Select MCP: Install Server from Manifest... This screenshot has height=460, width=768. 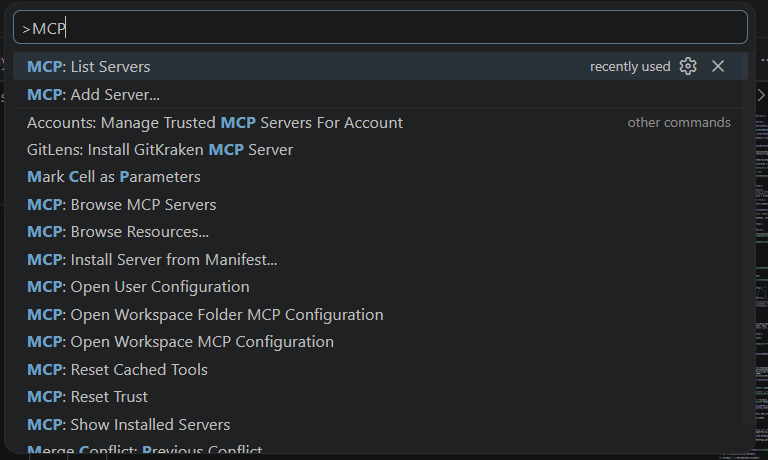[380, 259]
